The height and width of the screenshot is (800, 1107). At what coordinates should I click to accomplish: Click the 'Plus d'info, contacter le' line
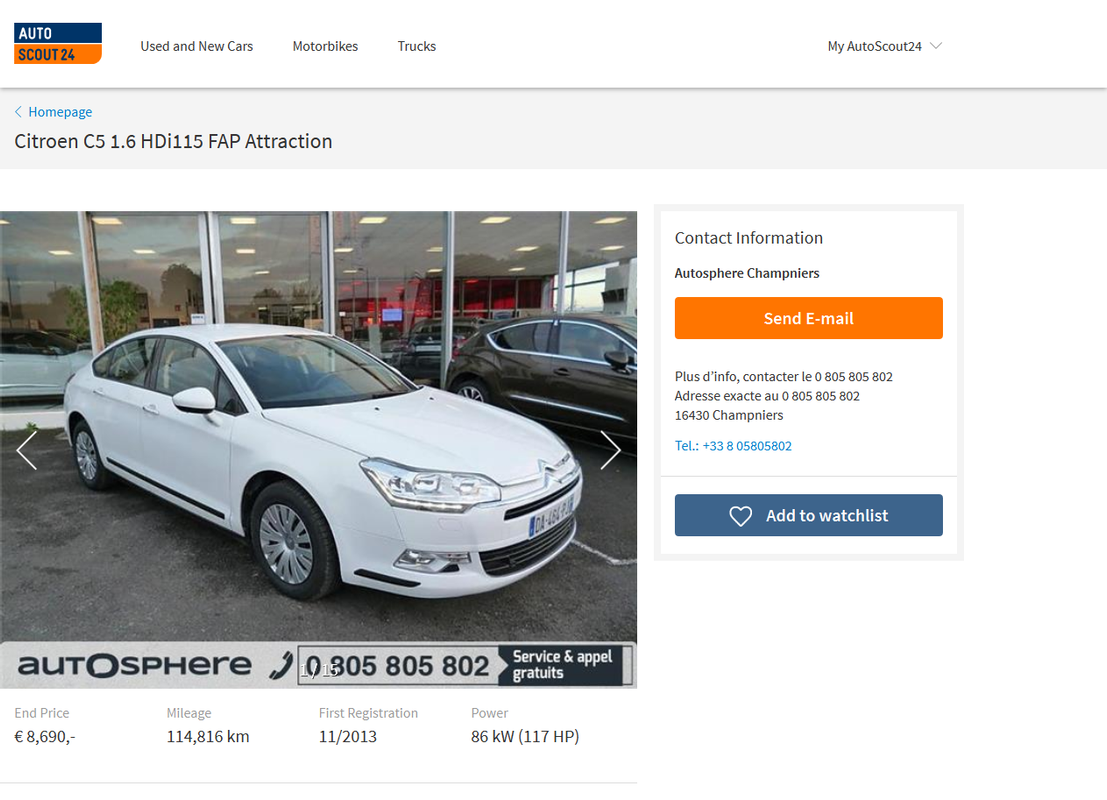(x=784, y=376)
